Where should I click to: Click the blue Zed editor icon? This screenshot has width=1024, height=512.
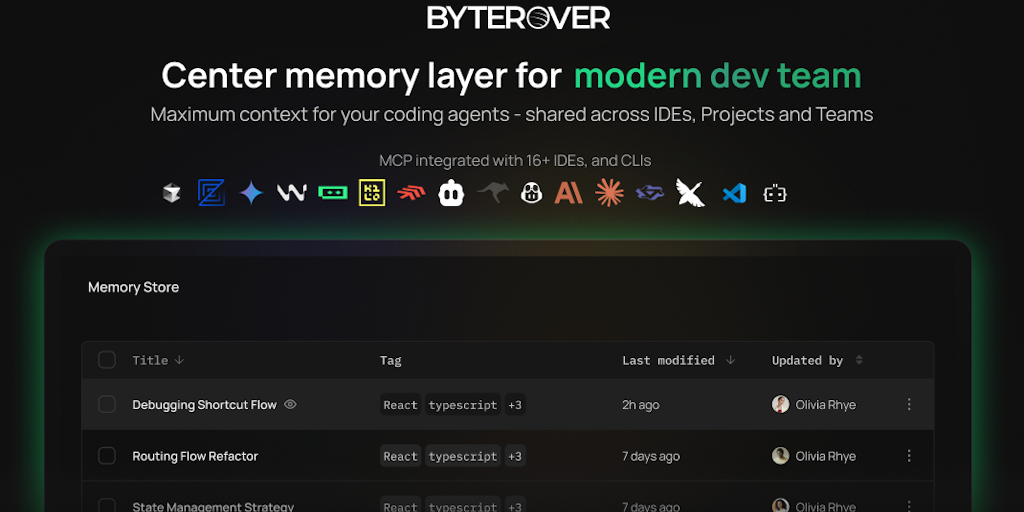coord(212,193)
